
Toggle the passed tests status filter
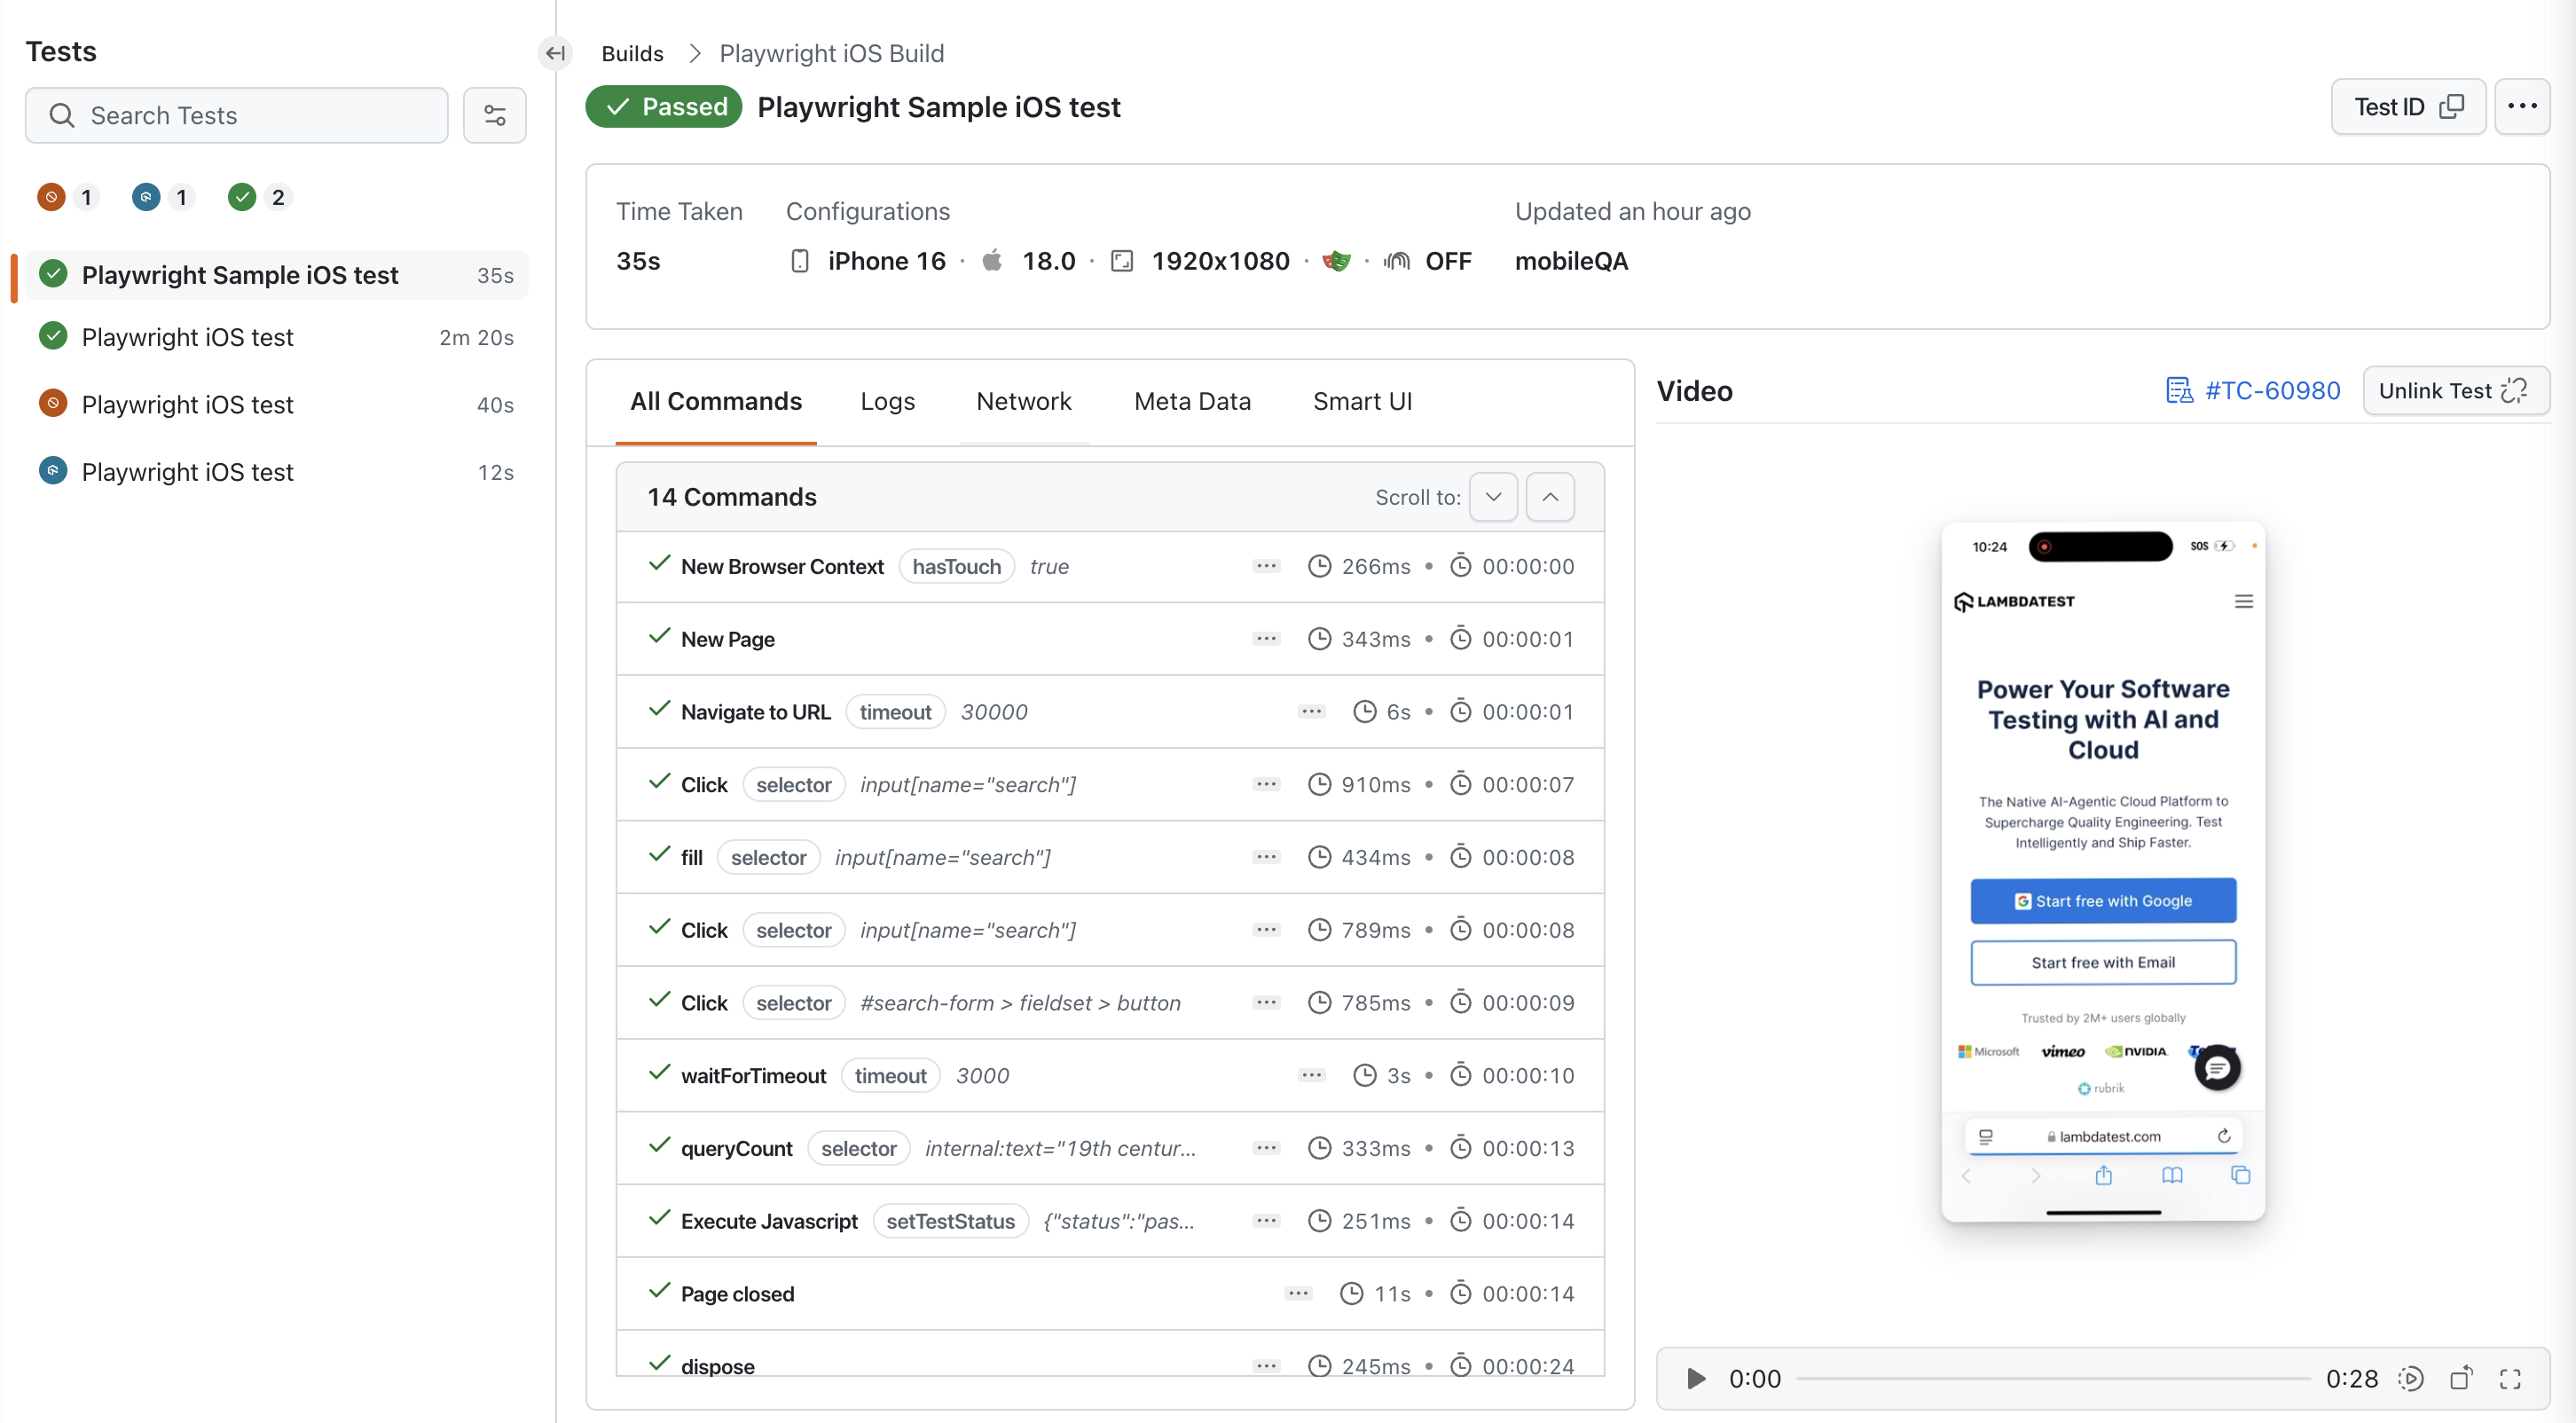[x=242, y=197]
